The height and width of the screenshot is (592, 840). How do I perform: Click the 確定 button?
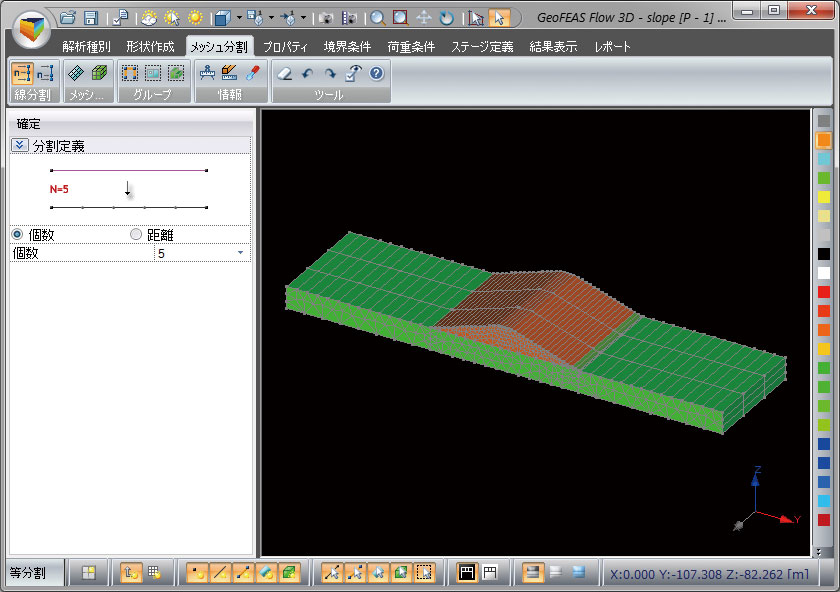click(x=29, y=124)
